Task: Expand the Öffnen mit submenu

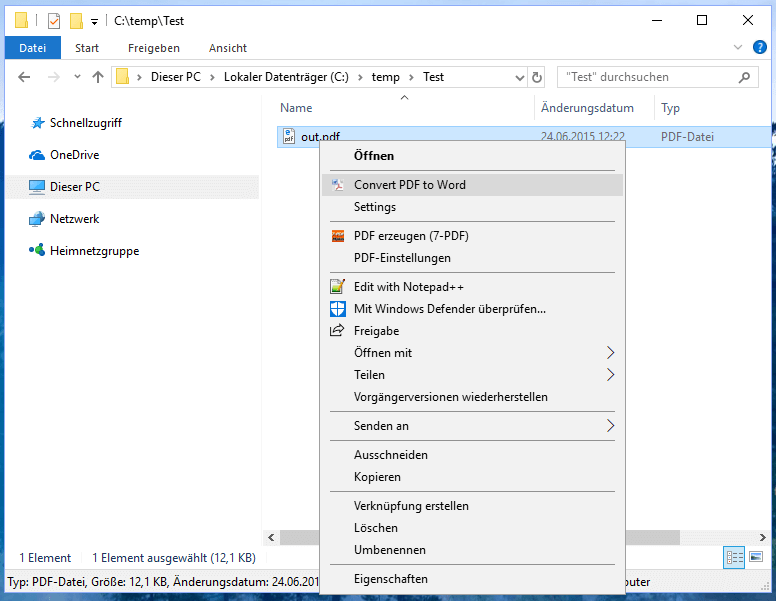Action: (x=610, y=352)
